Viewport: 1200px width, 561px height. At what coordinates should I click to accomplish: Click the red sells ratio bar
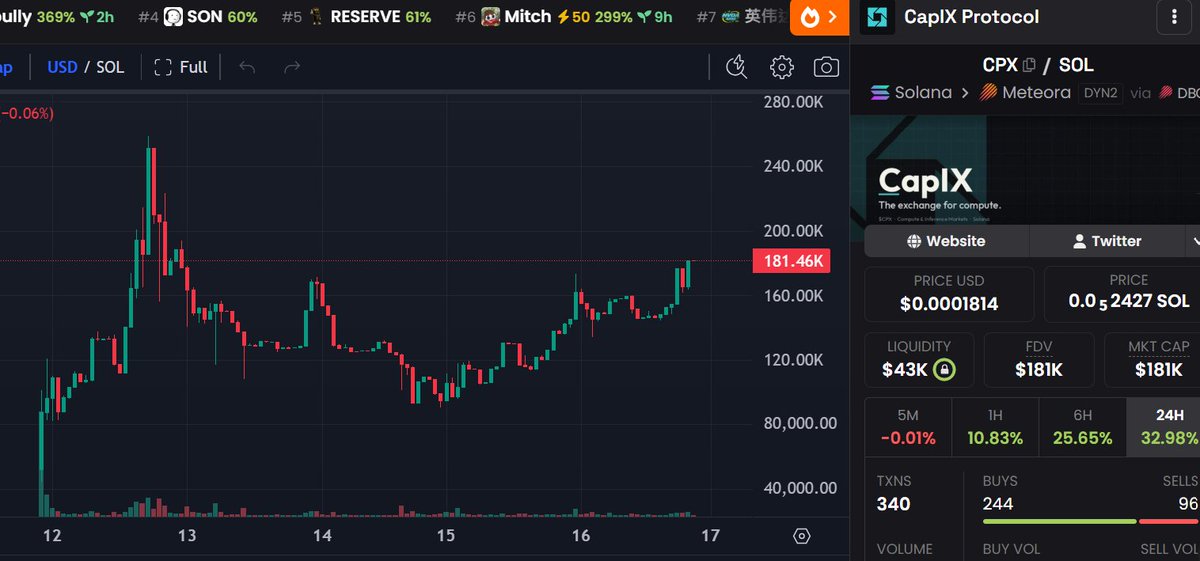point(1169,521)
